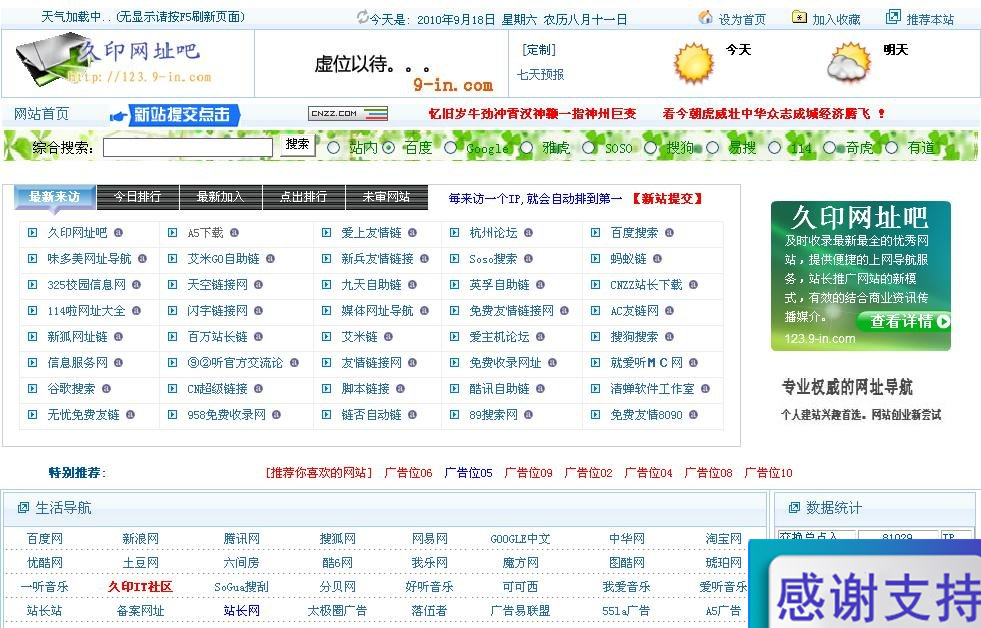Image resolution: width=981 pixels, height=628 pixels.
Task: Select the 有道 search radio button
Action: click(x=892, y=148)
